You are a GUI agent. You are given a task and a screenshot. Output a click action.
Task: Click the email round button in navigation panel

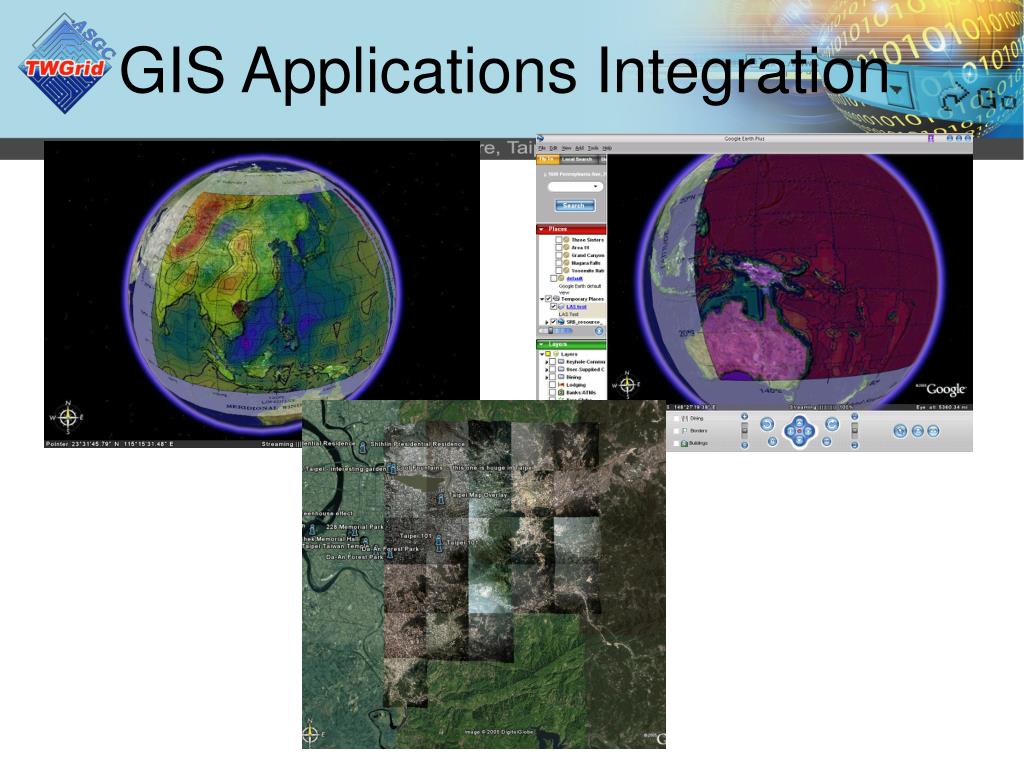click(933, 431)
